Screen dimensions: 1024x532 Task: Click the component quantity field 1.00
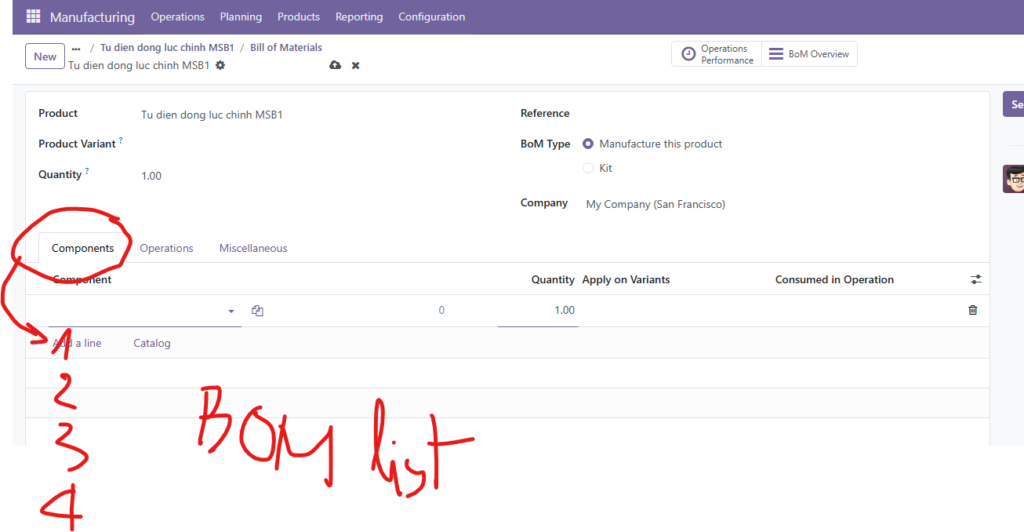point(538,310)
